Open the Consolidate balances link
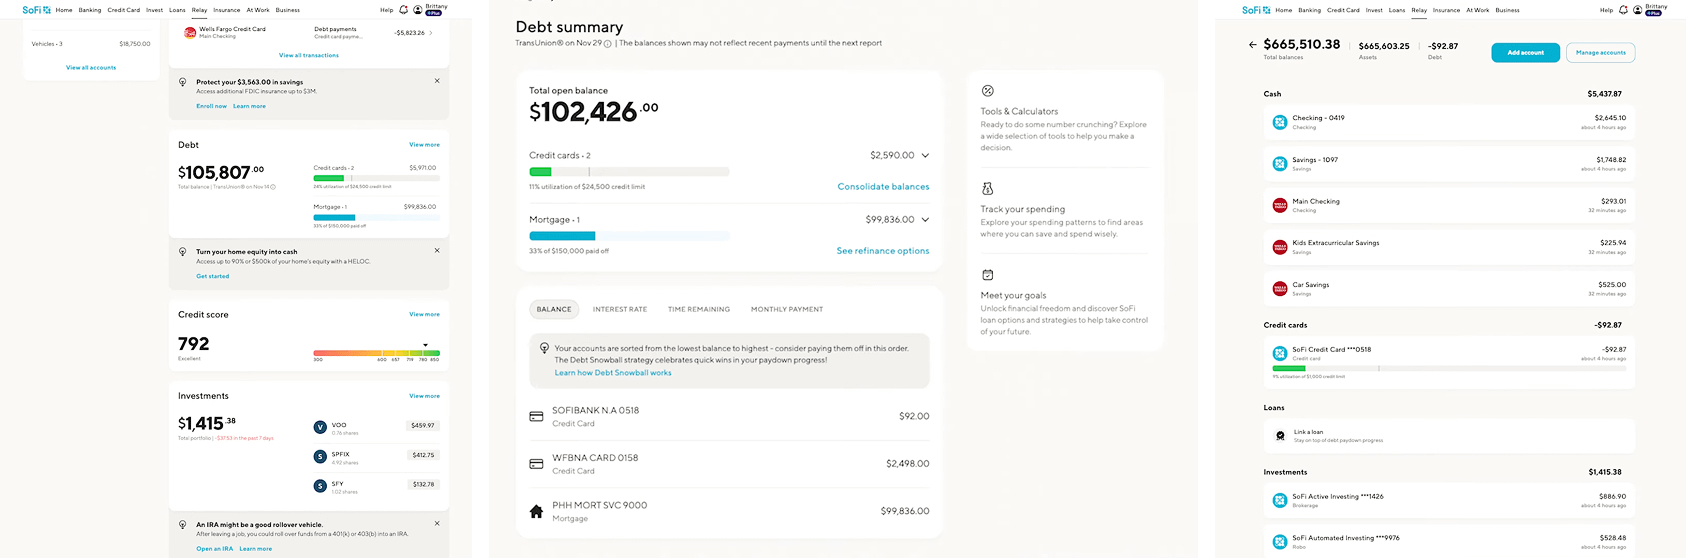Image resolution: width=1686 pixels, height=558 pixels. 883,187
